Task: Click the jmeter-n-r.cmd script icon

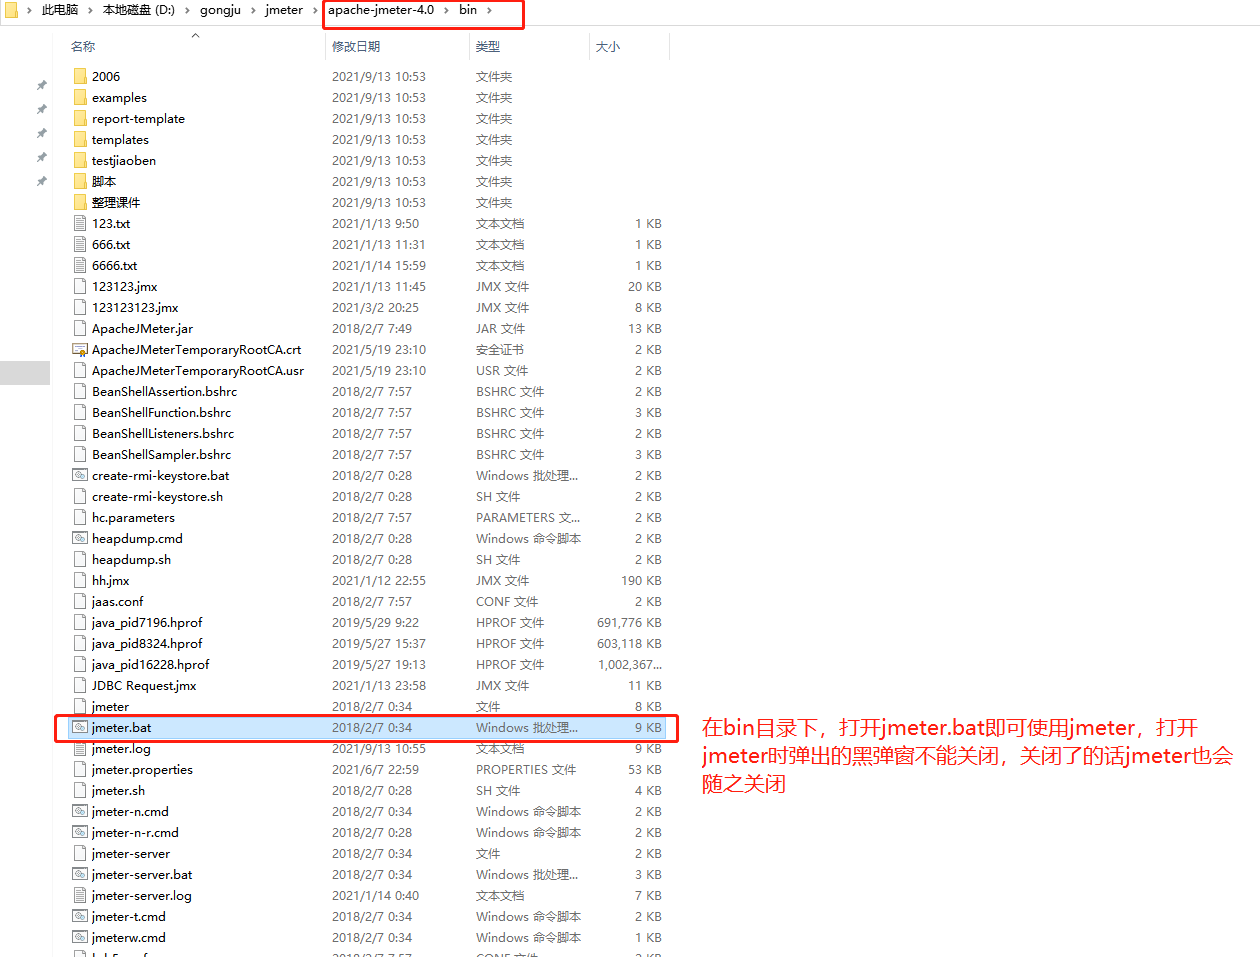Action: coord(80,832)
